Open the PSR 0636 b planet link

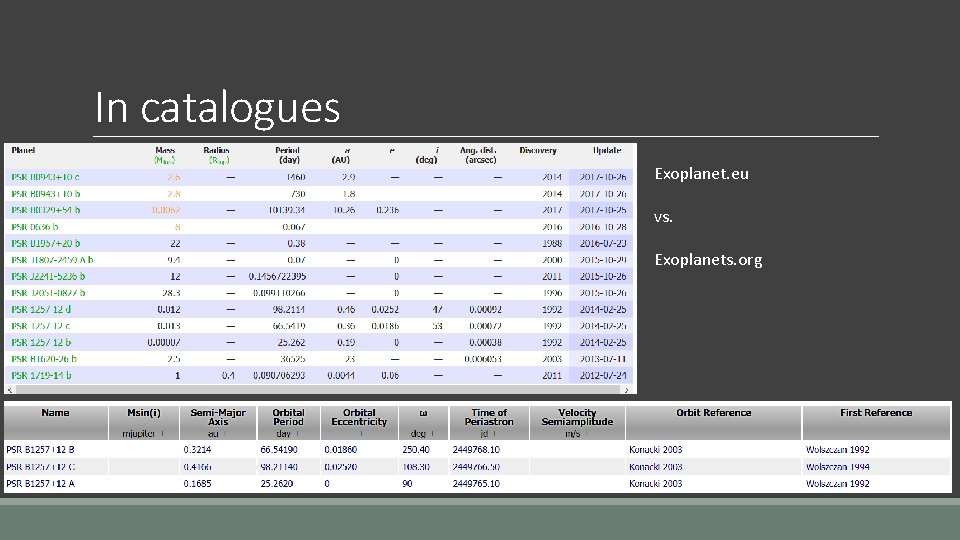click(34, 227)
